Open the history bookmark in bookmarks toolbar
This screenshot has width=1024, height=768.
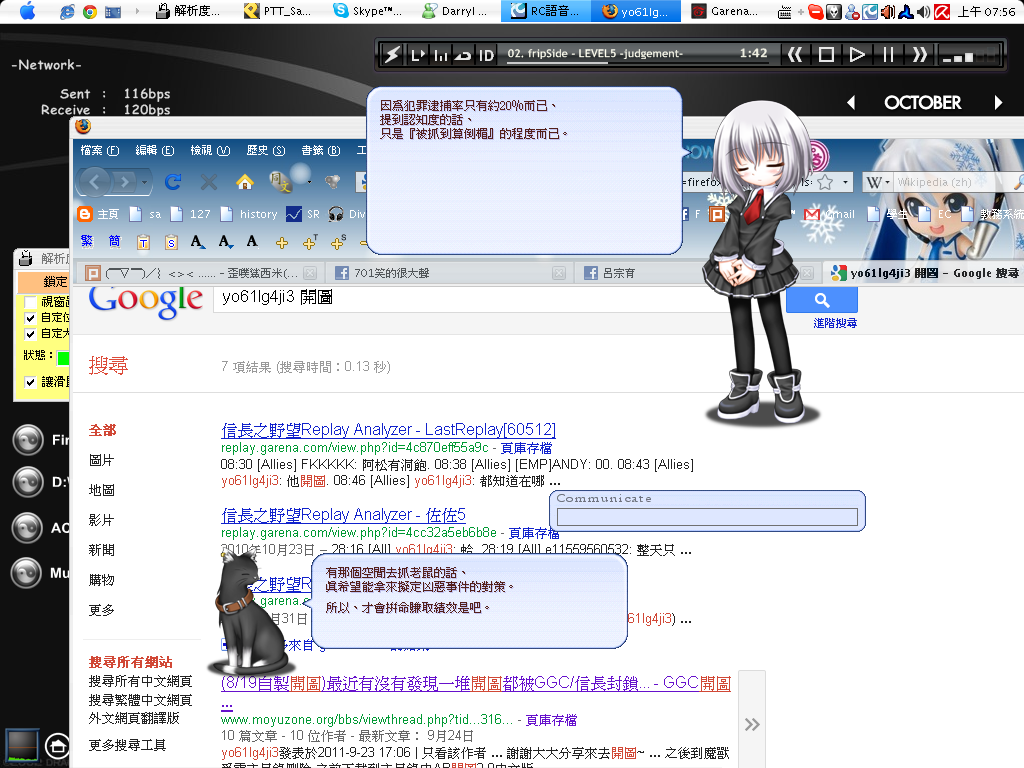(249, 214)
